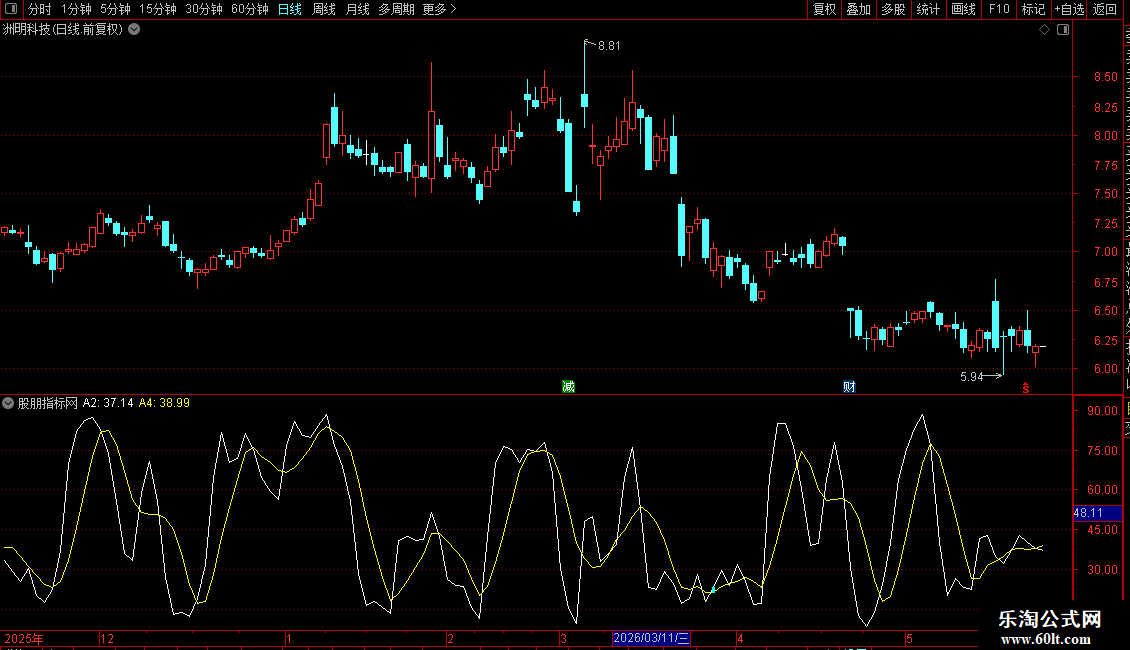Select the 30分钟 period
1130x650 pixels.
204,9
